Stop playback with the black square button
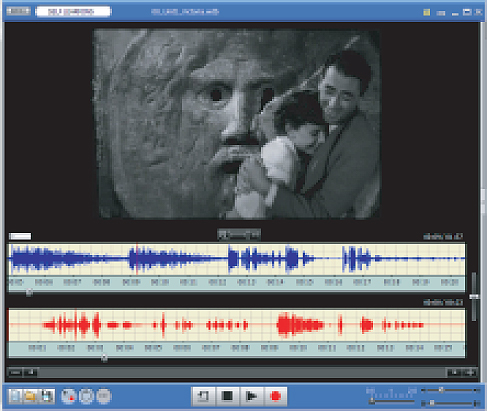Screen dimensions: 488x411 (x=228, y=396)
